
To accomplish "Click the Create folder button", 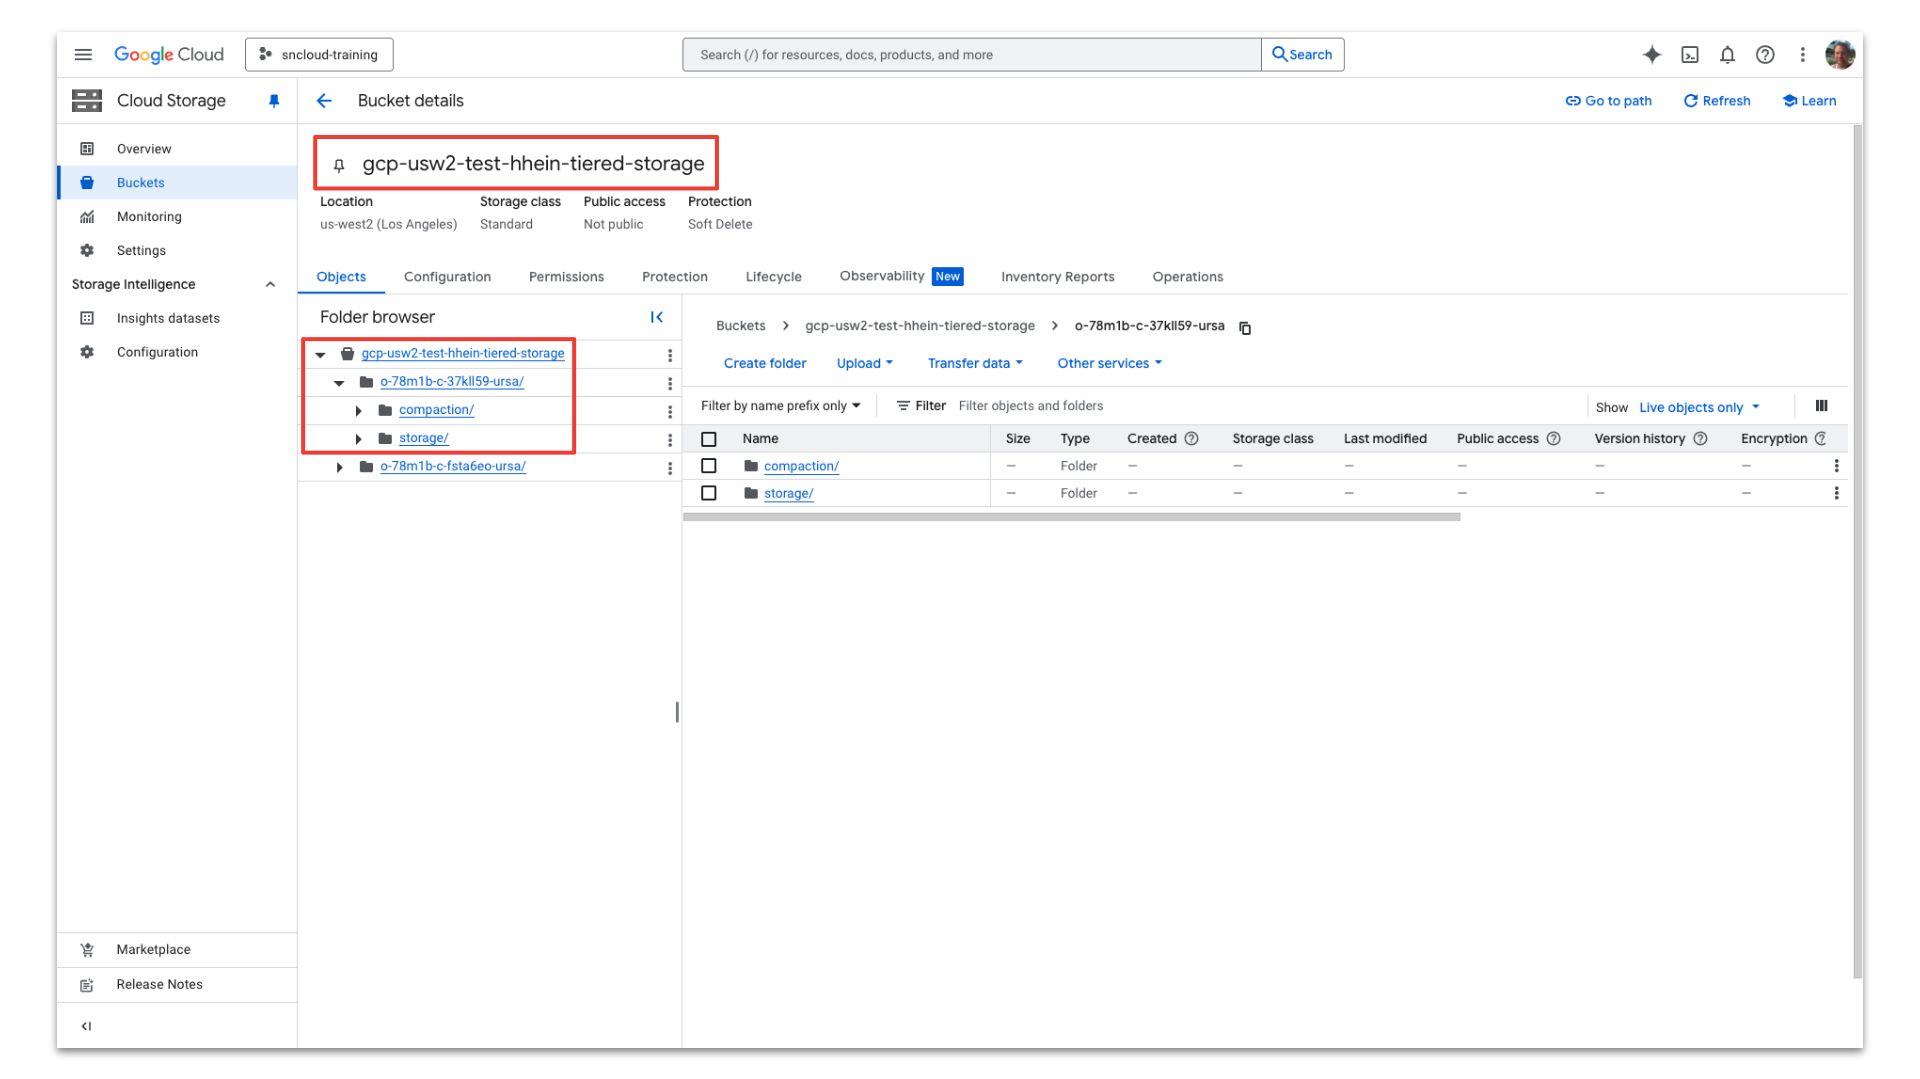I will (x=765, y=363).
